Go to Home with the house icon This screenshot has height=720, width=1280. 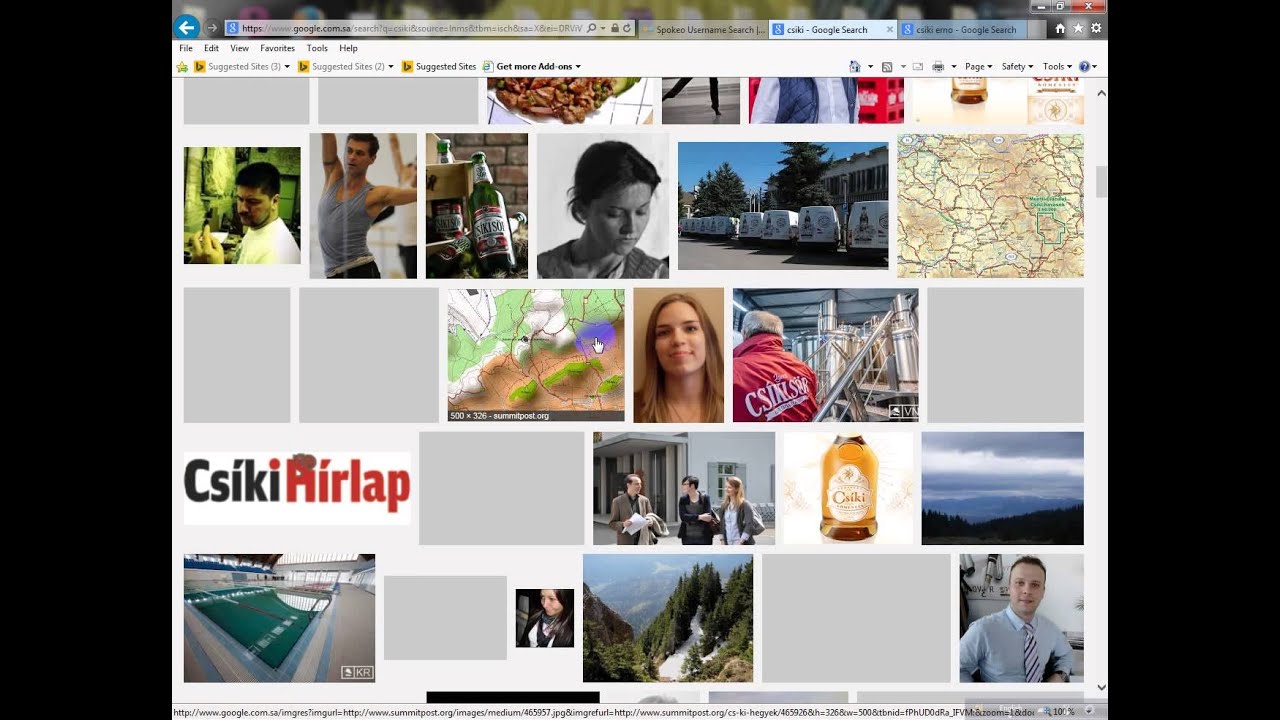pos(1060,29)
